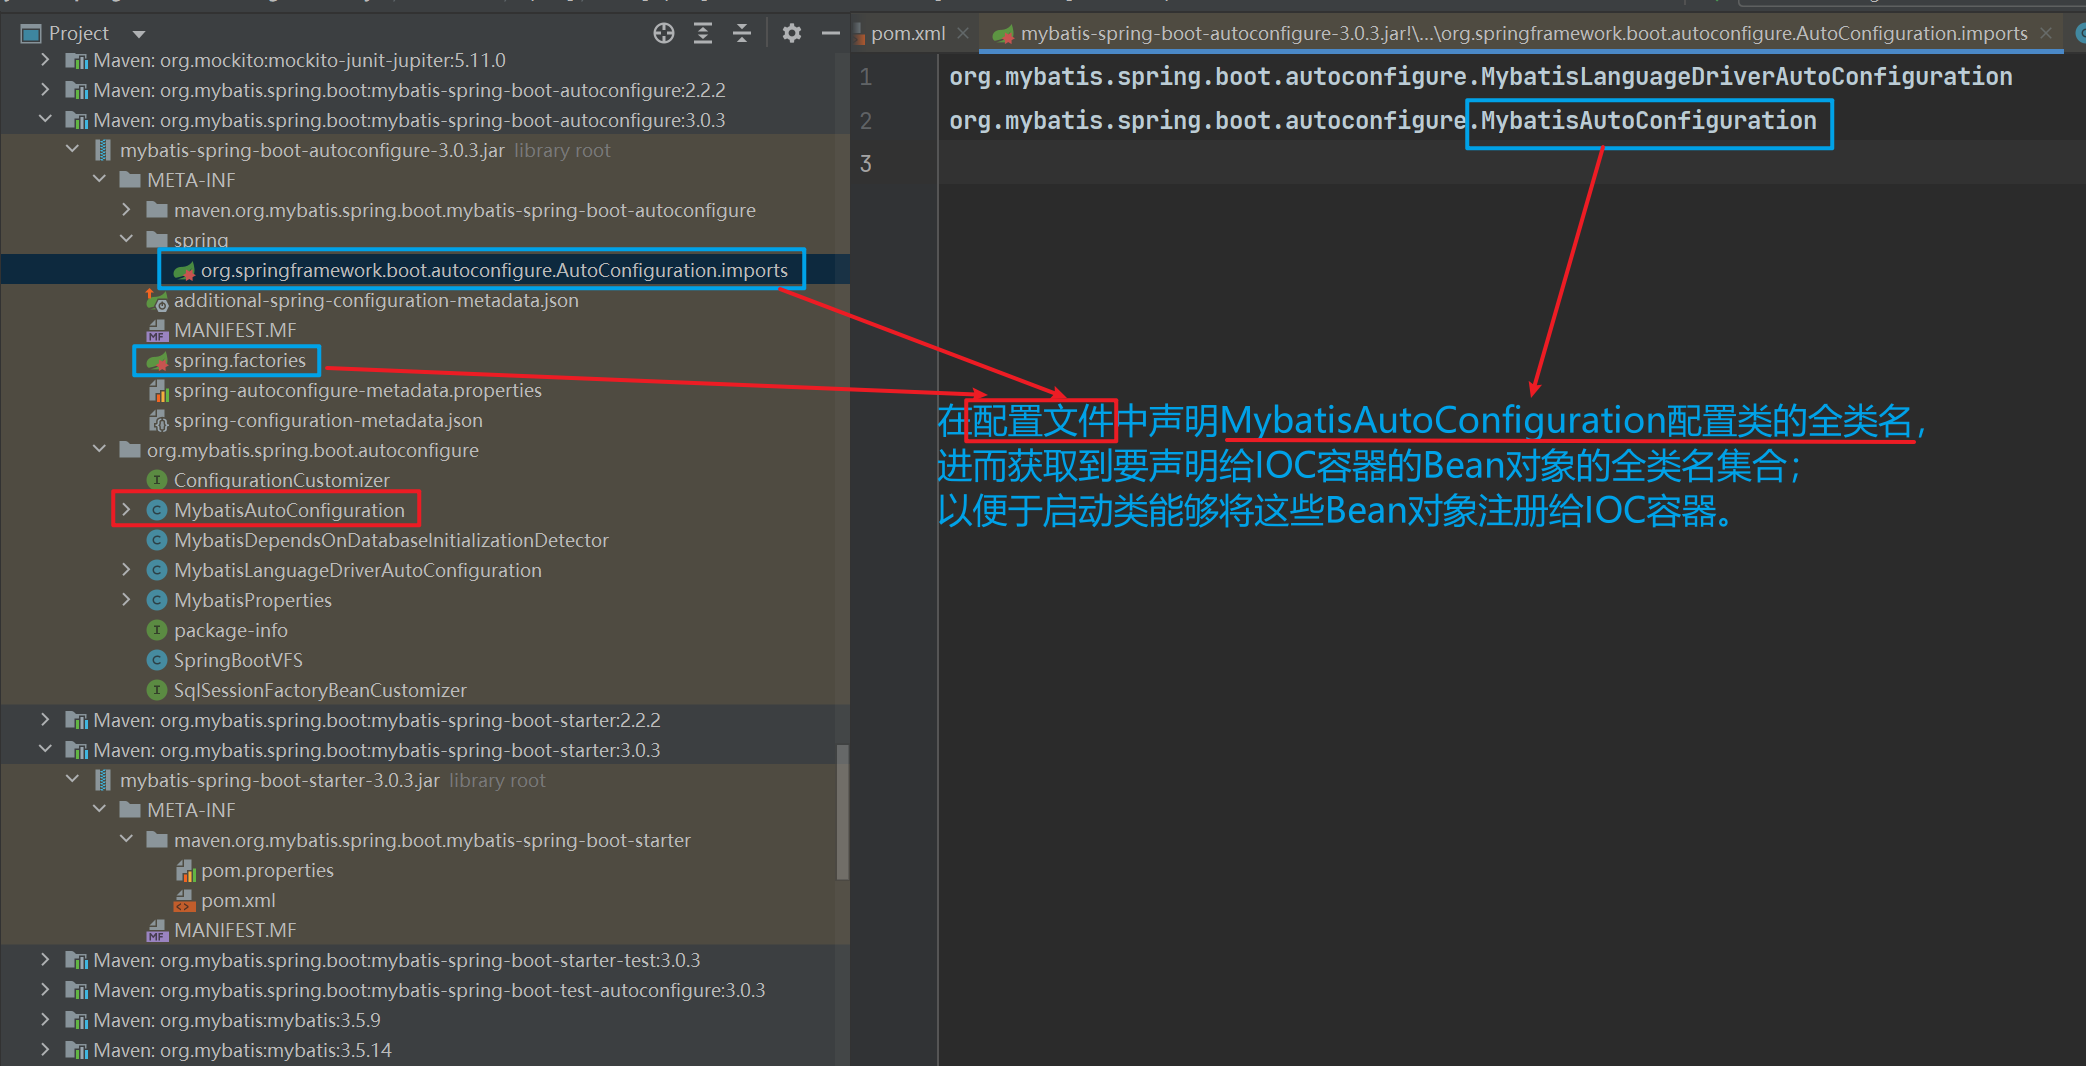The height and width of the screenshot is (1066, 2086).
Task: Expand Maven mockito-junit-jupiter:5.11.0 library
Action: point(45,60)
